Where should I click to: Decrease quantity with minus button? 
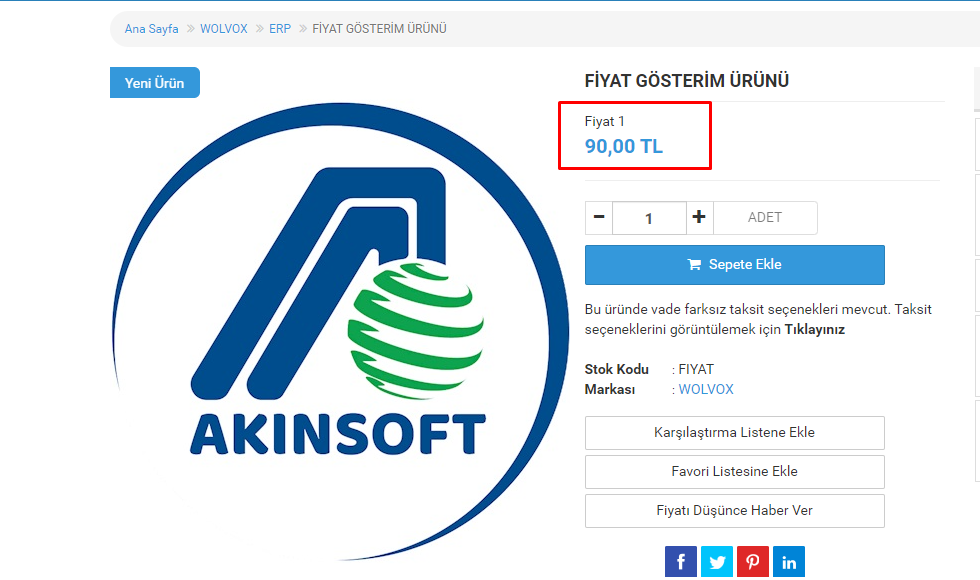599,218
